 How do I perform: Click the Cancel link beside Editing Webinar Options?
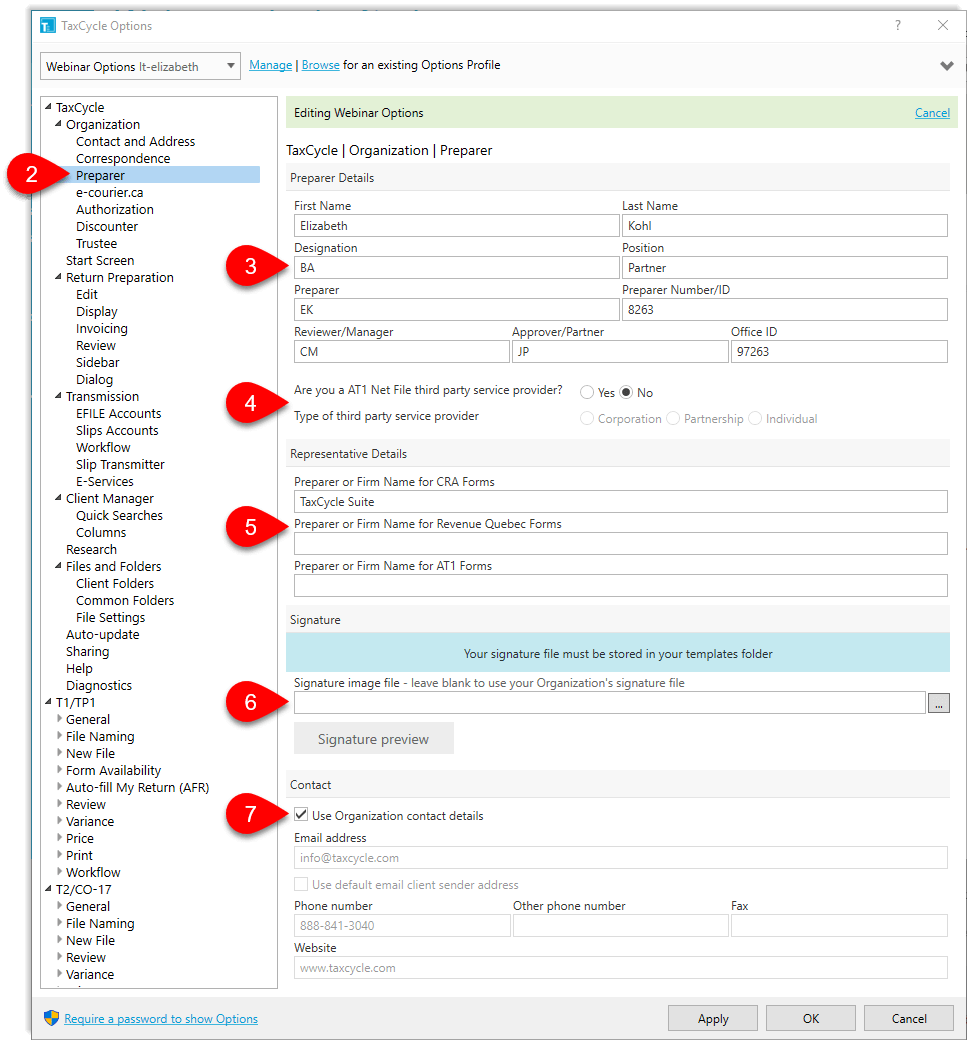point(932,113)
